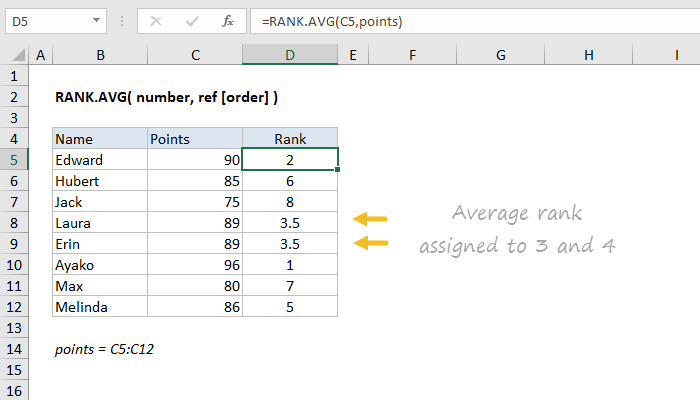Click Melinda's rank cell showing 5
The image size is (700, 400).
coord(290,306)
